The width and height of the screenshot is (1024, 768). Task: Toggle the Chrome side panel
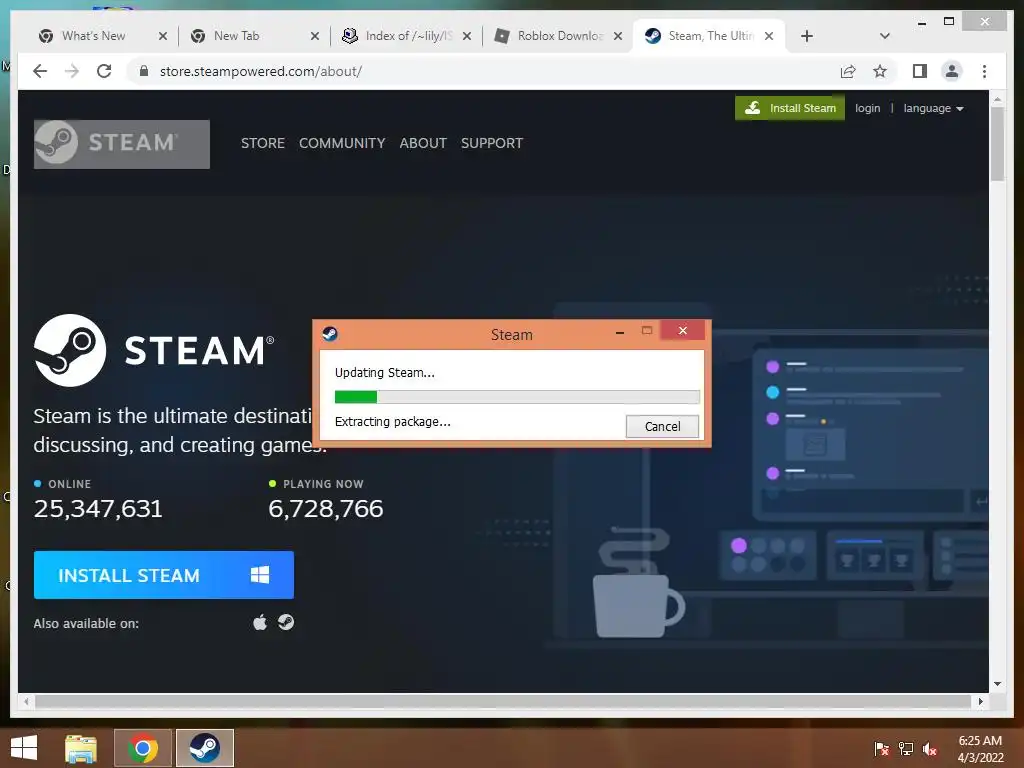point(920,71)
